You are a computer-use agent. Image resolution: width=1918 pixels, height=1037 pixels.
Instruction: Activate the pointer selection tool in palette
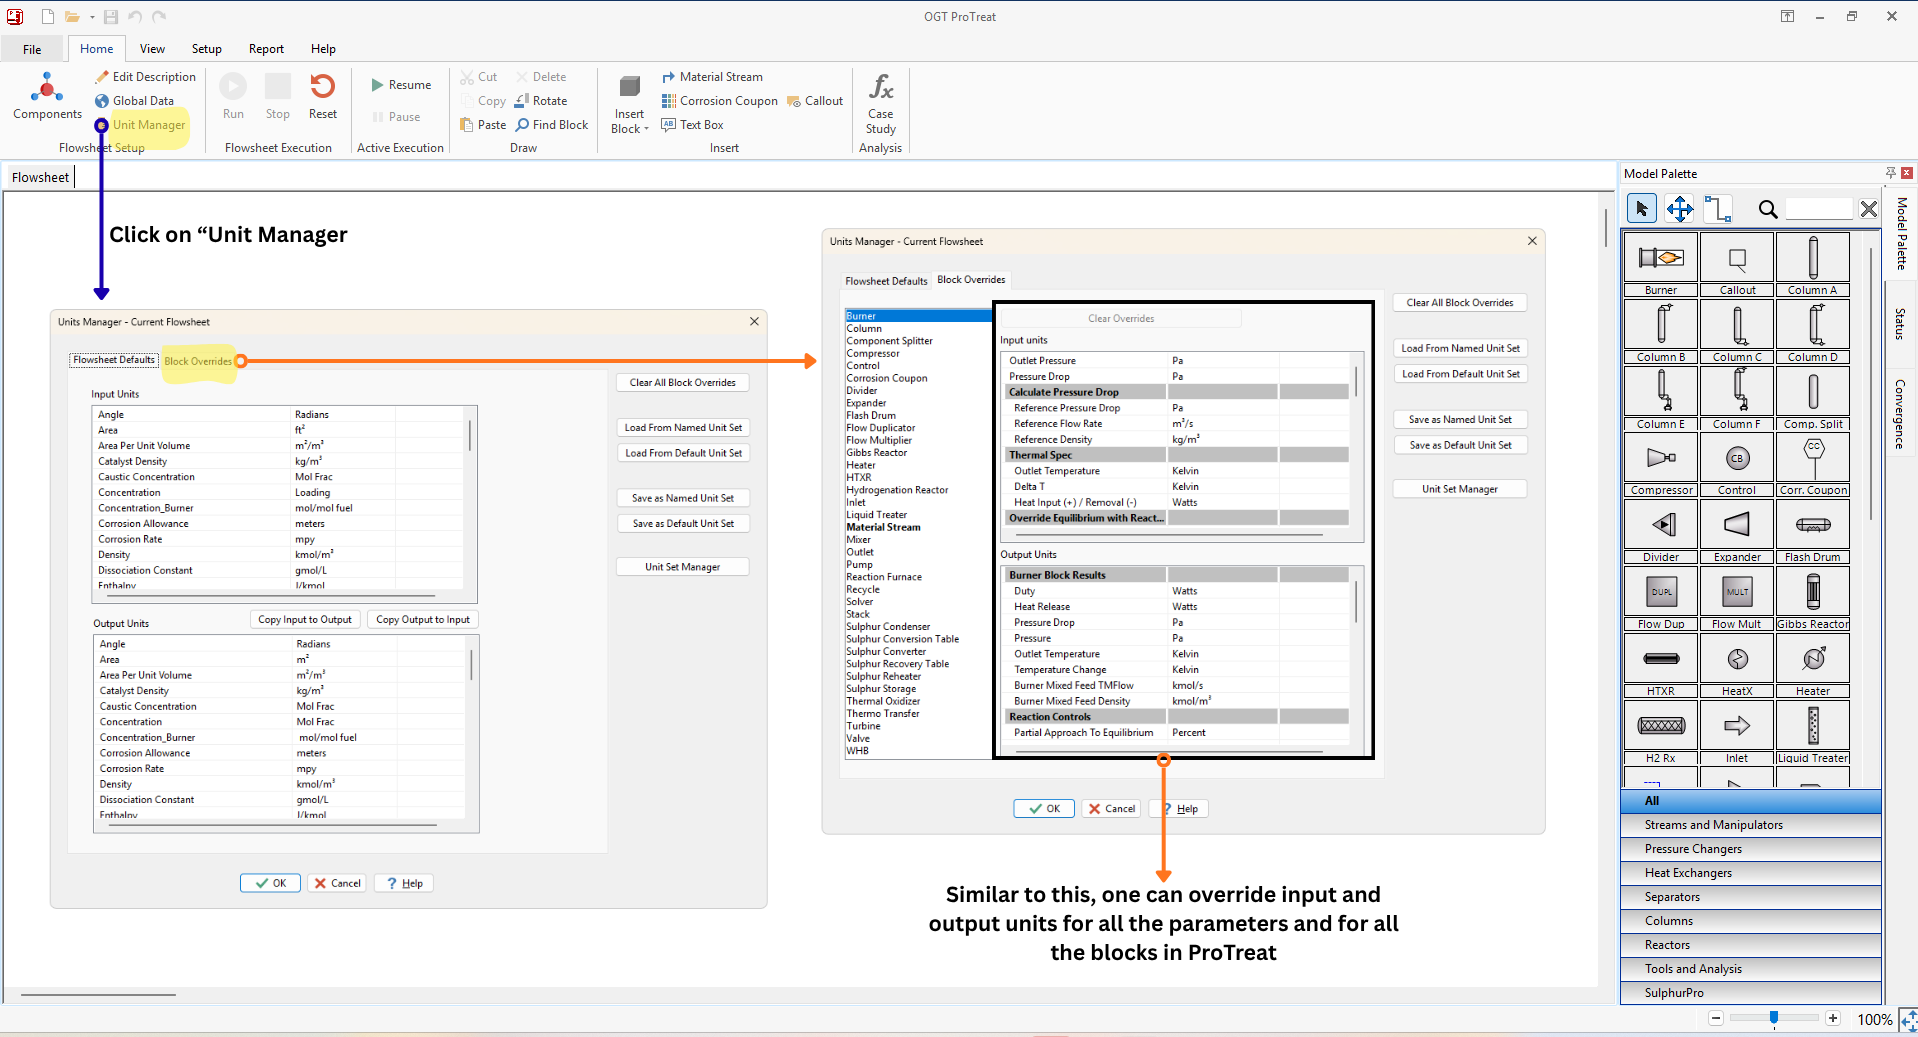pyautogui.click(x=1641, y=209)
